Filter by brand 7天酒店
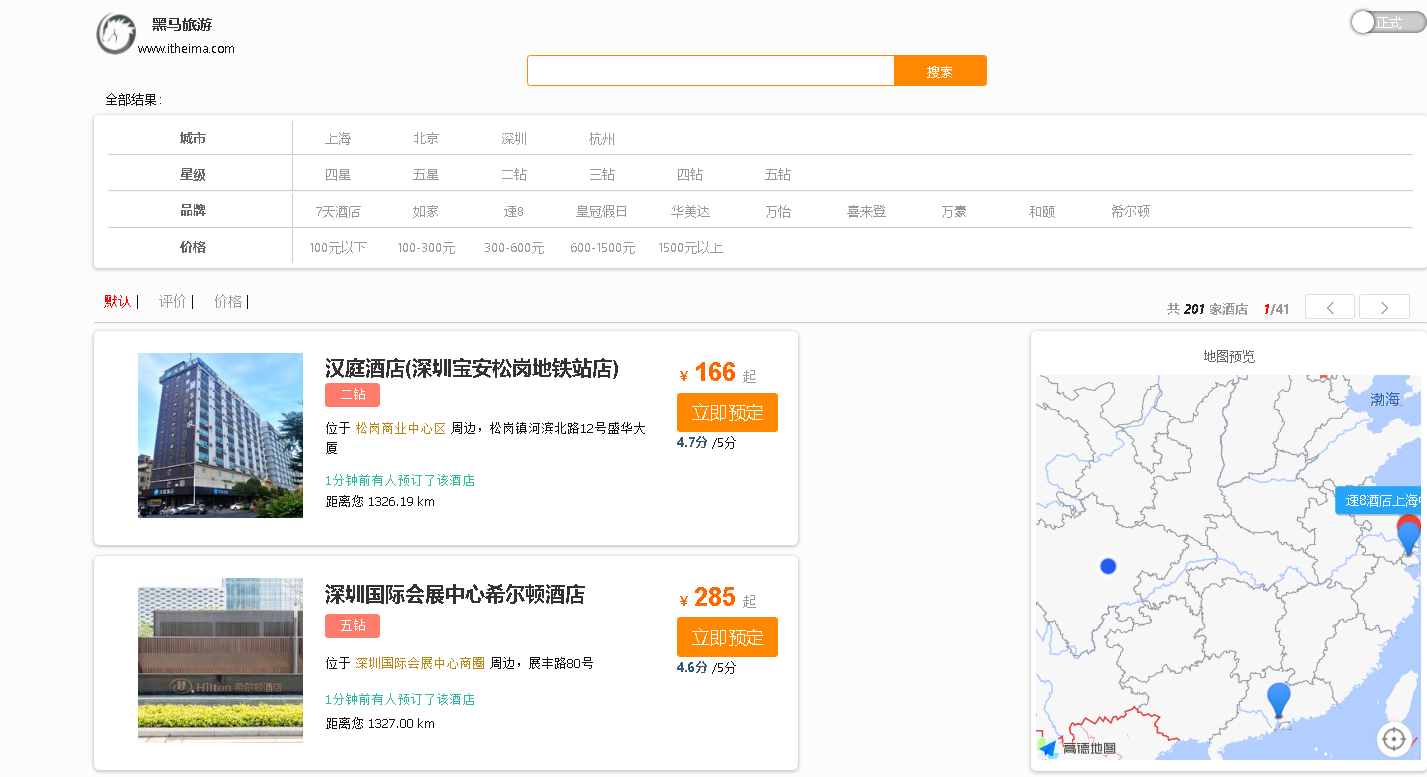The width and height of the screenshot is (1427, 777). pos(338,212)
